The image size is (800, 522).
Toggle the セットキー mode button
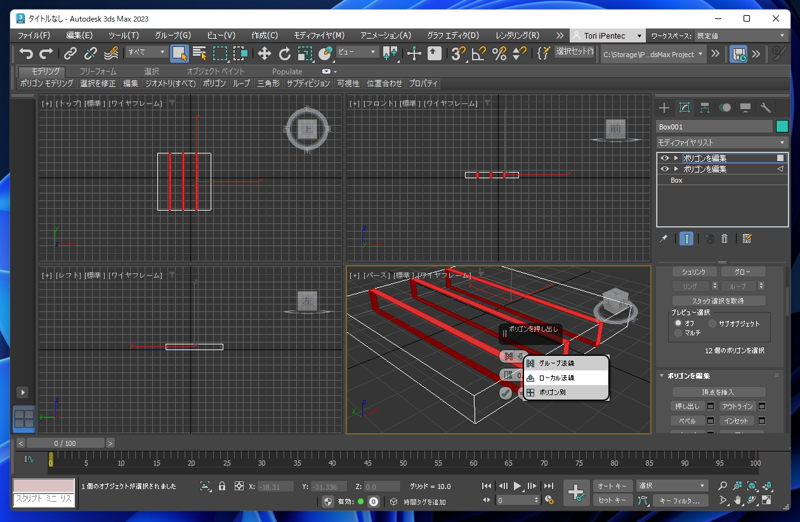click(612, 501)
